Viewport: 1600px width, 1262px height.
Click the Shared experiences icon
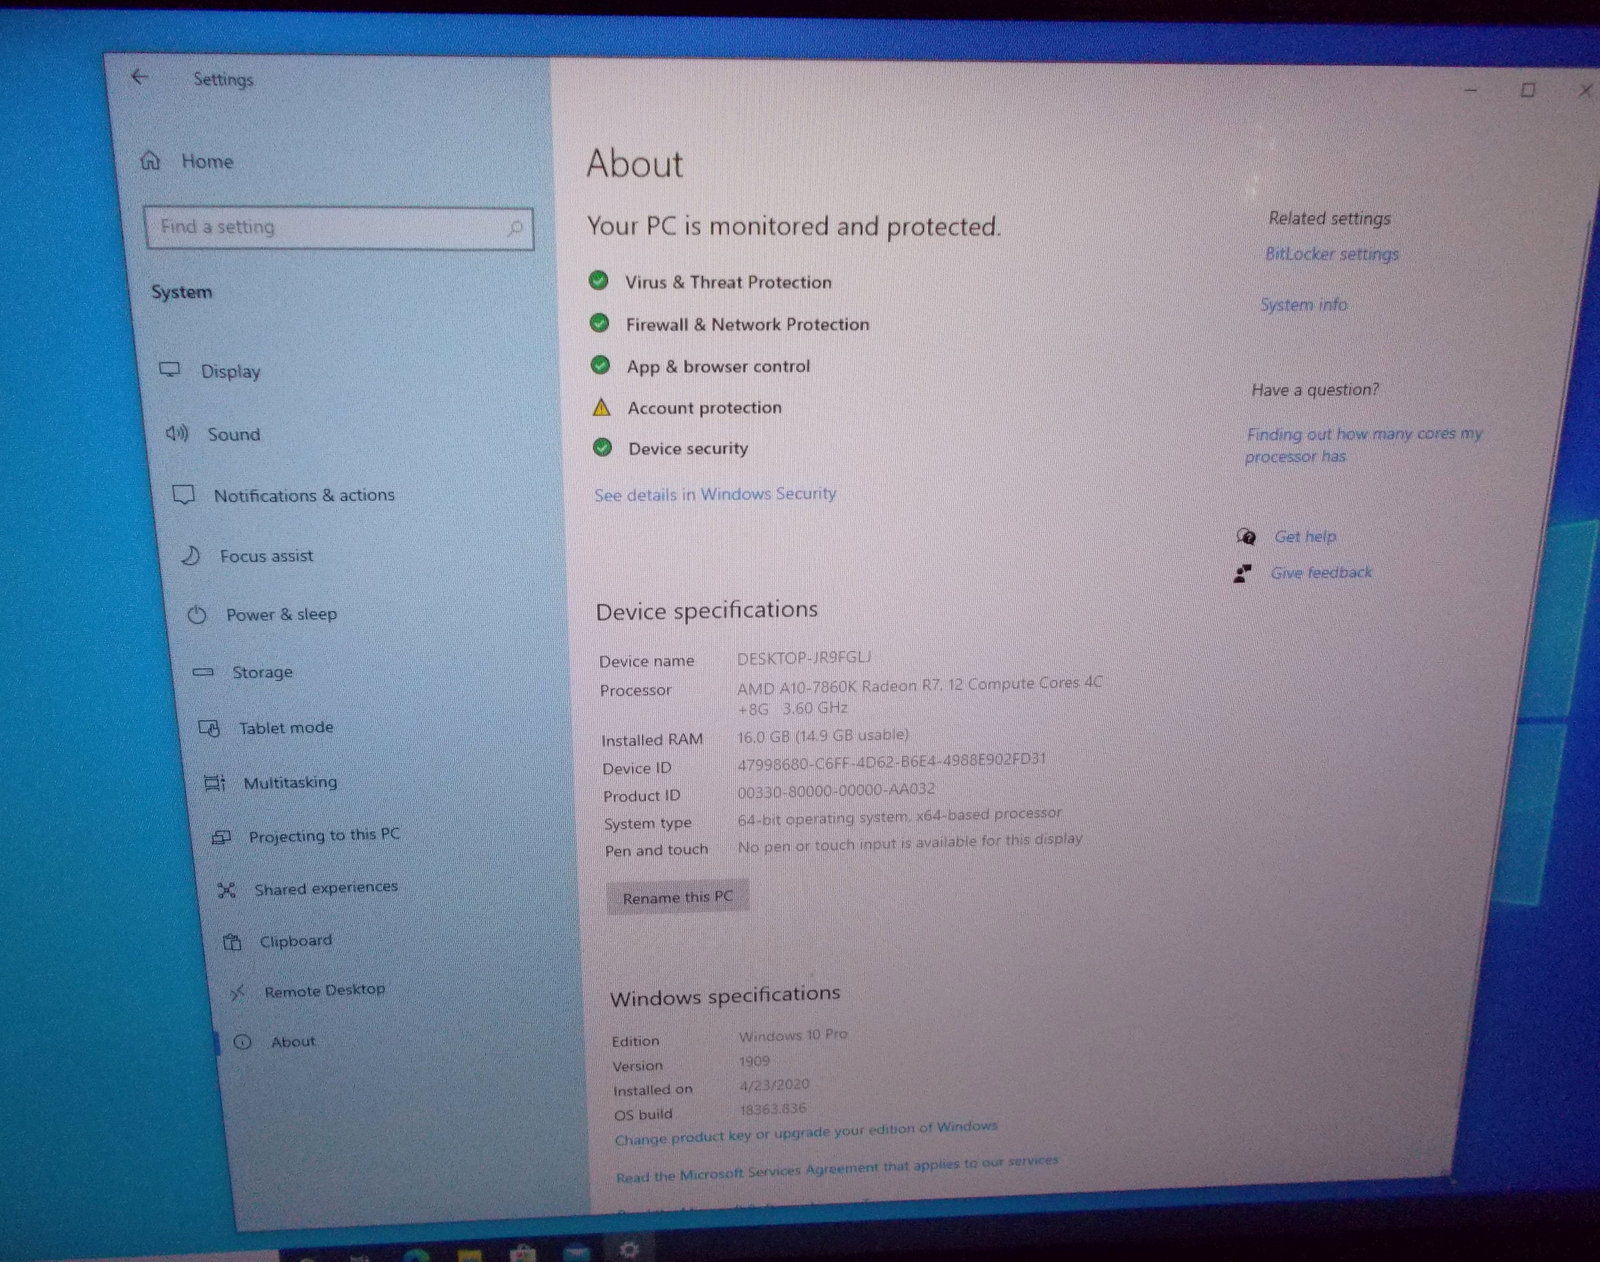click(227, 890)
